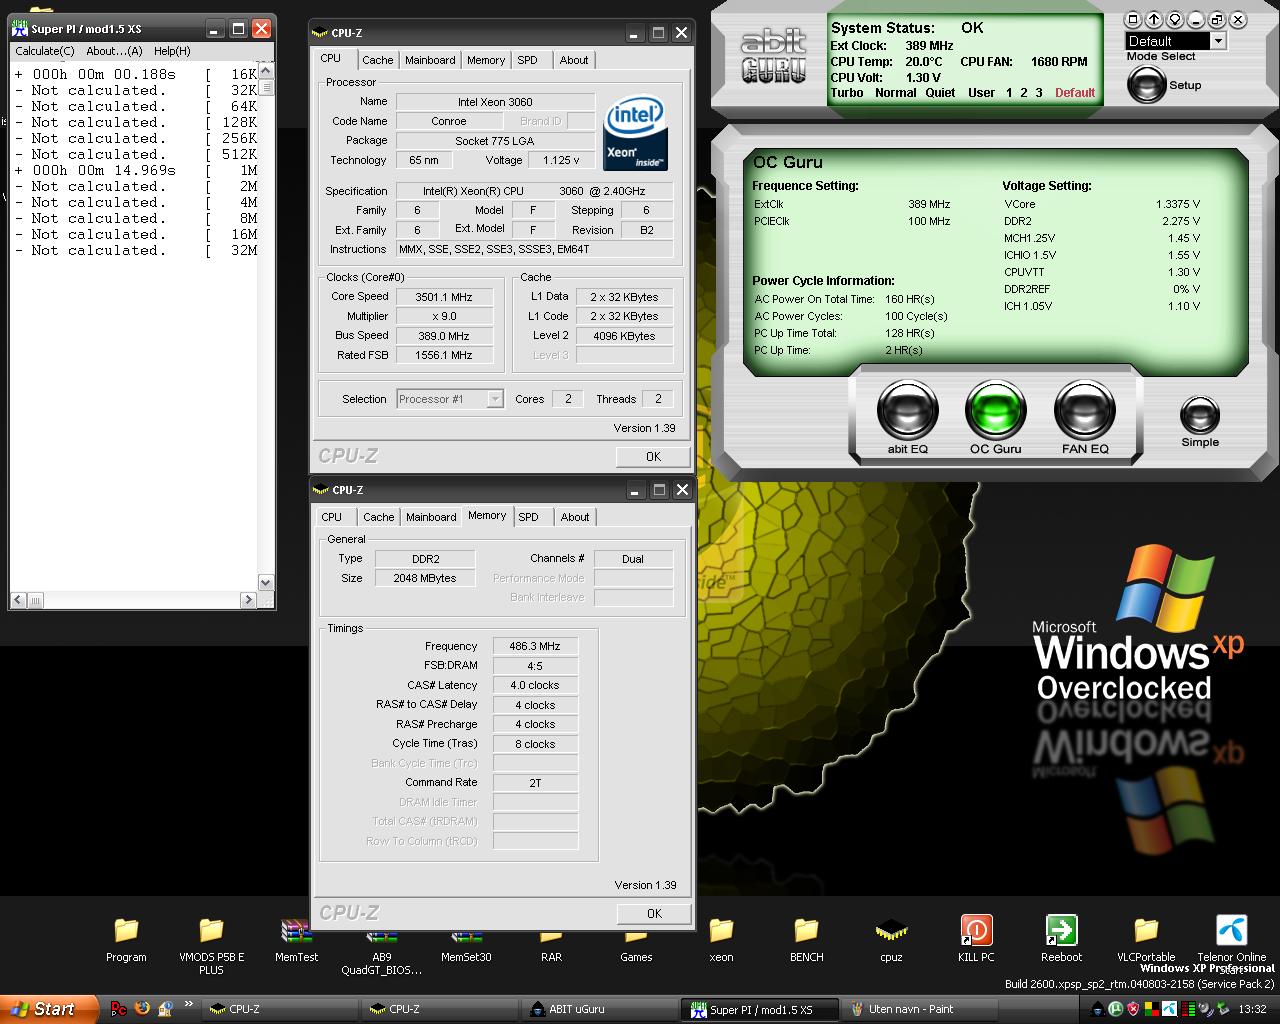This screenshot has height=1024, width=1280.
Task: Select Normal mode in abit Guru
Action: coord(895,93)
